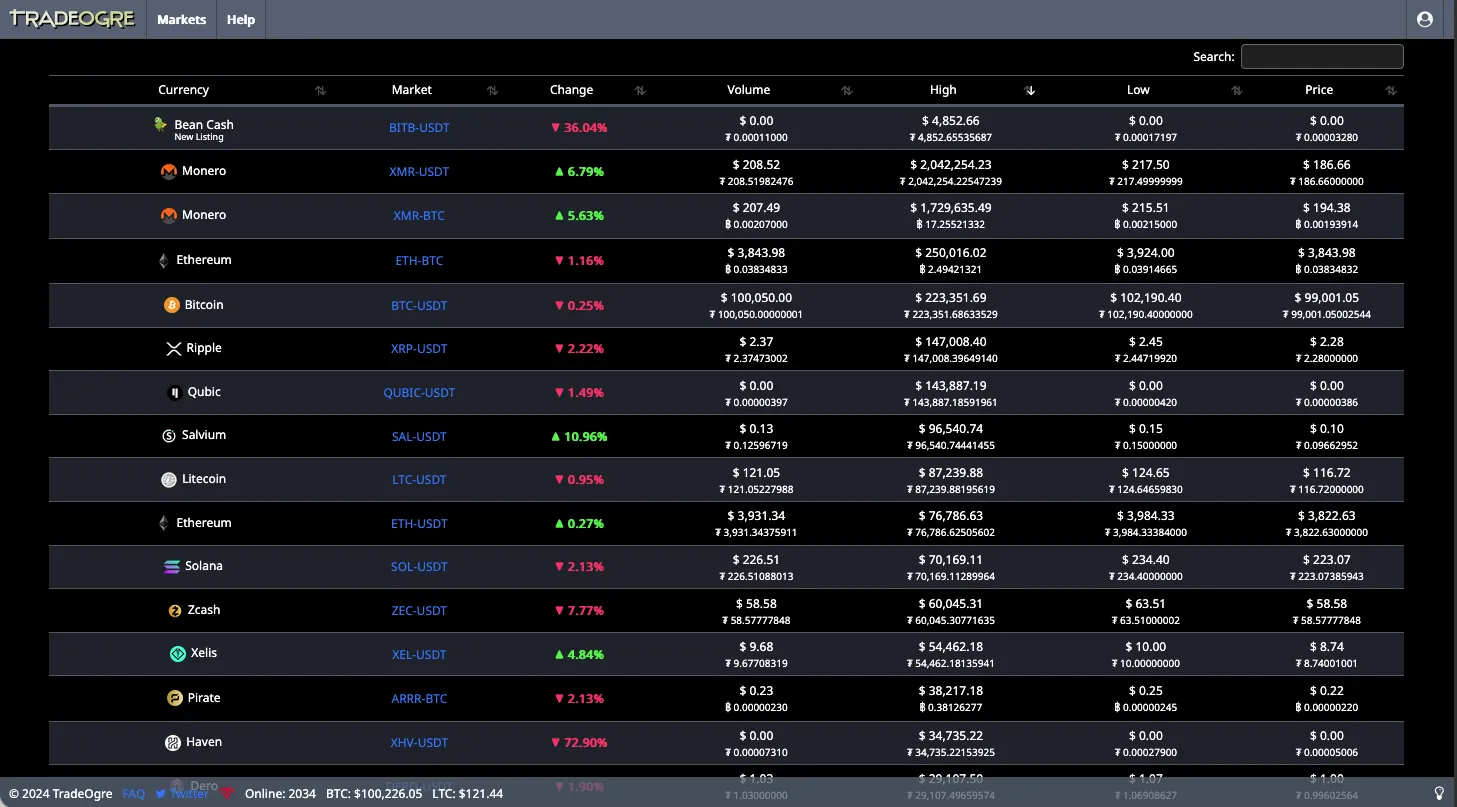1457x807 pixels.
Task: Click the Xelis coin icon
Action: [177, 654]
